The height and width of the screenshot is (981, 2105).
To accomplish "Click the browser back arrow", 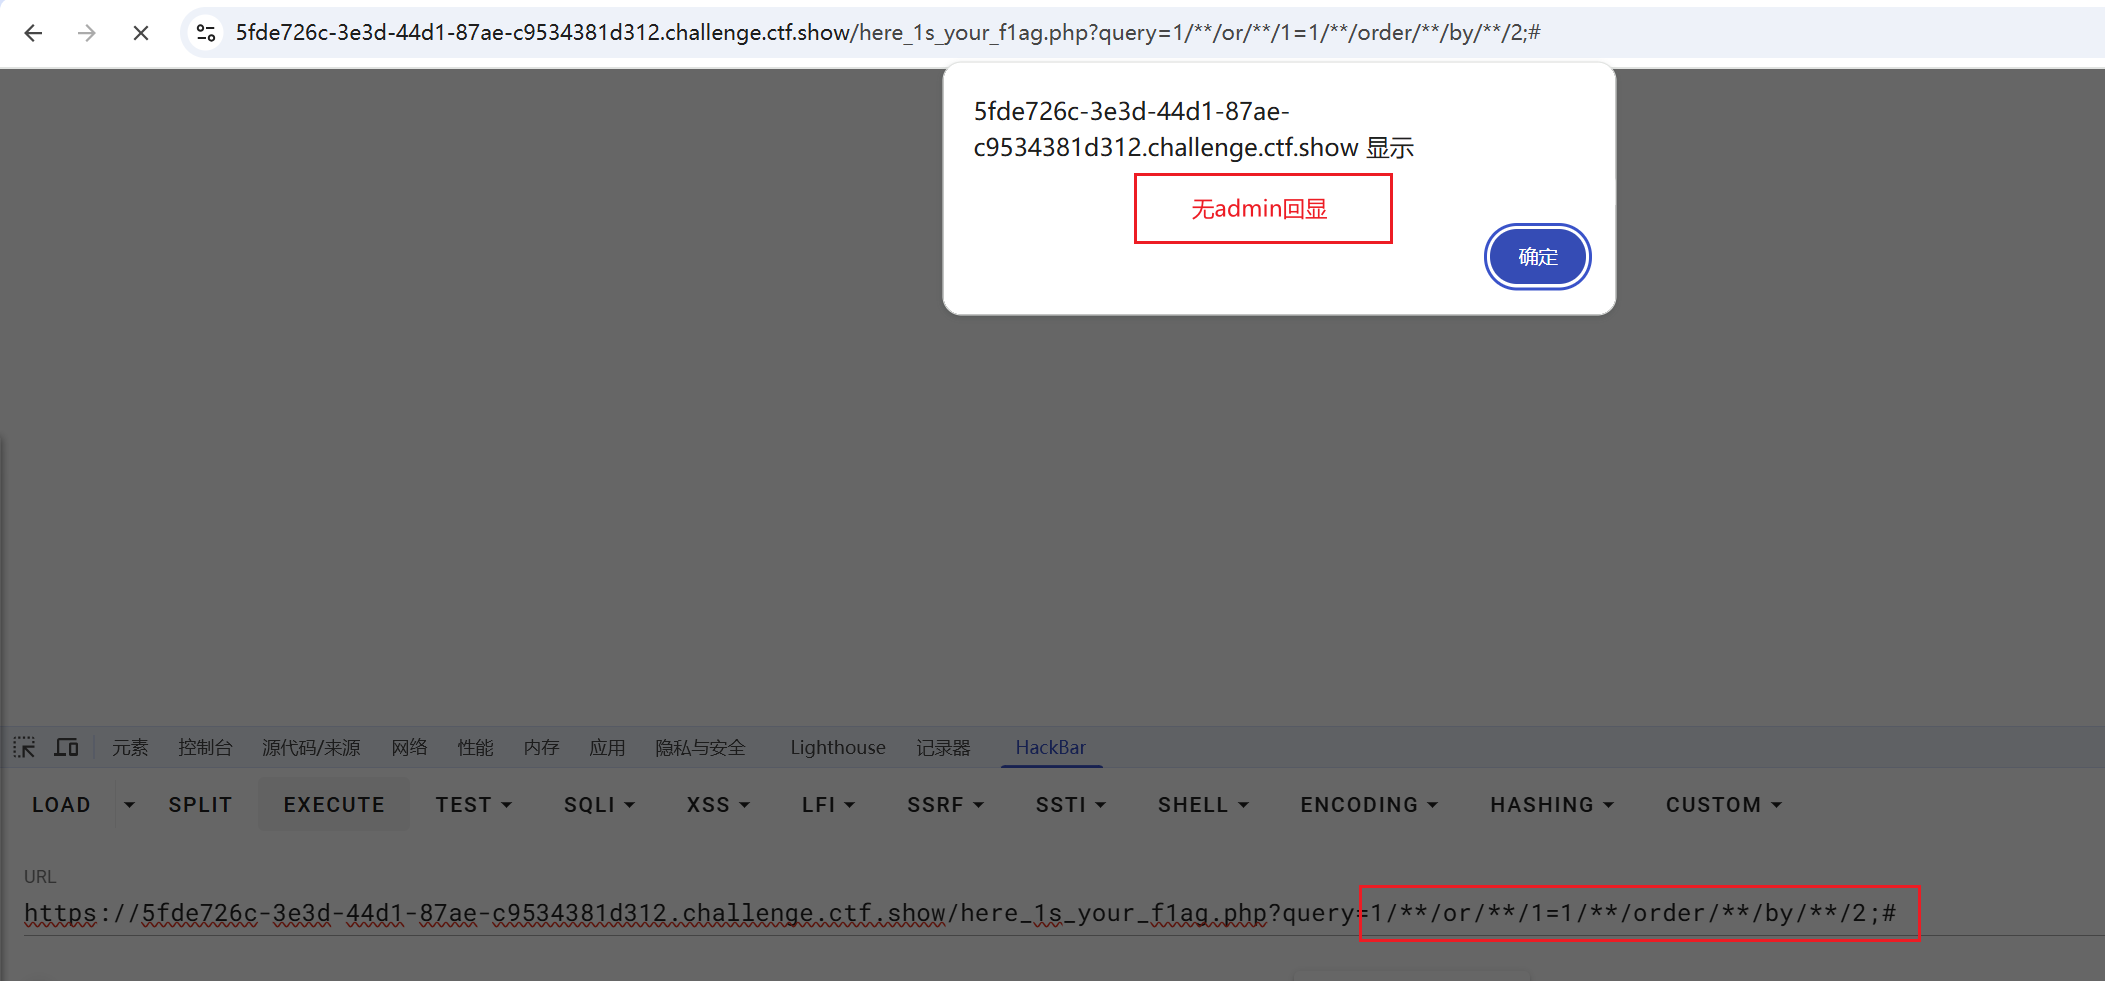I will coord(33,32).
